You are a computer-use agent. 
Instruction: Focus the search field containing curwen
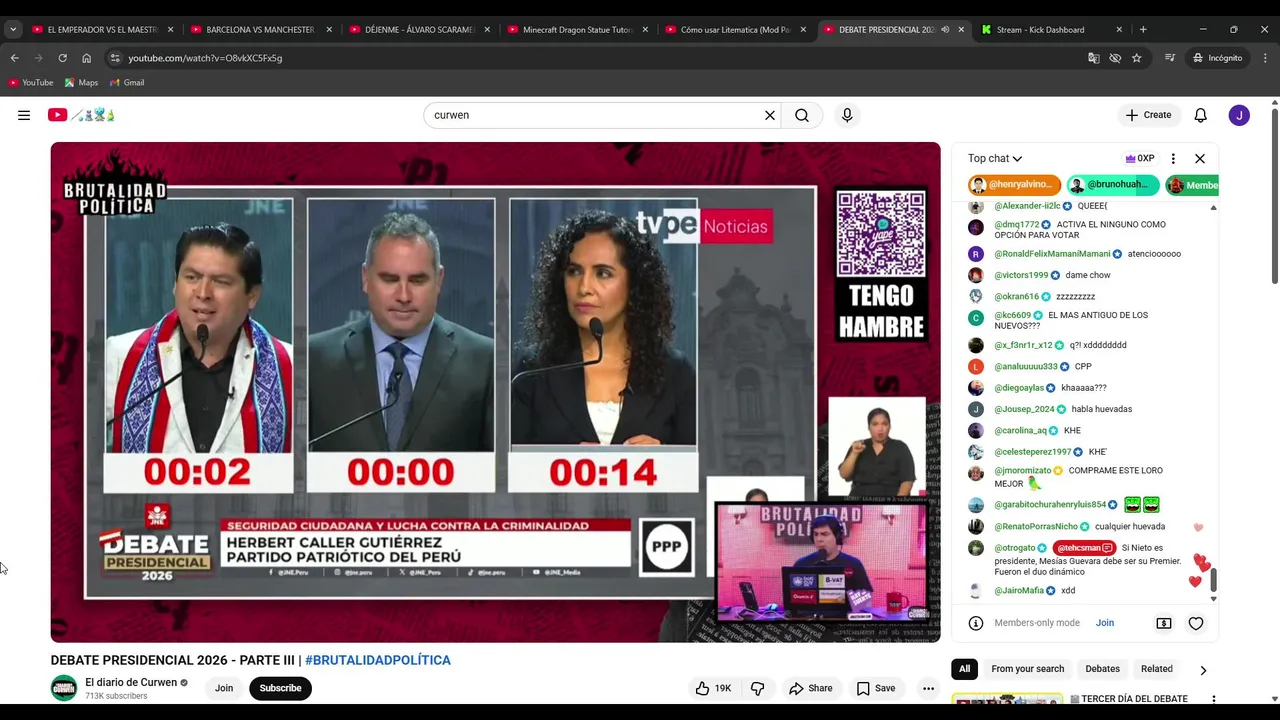tap(595, 115)
